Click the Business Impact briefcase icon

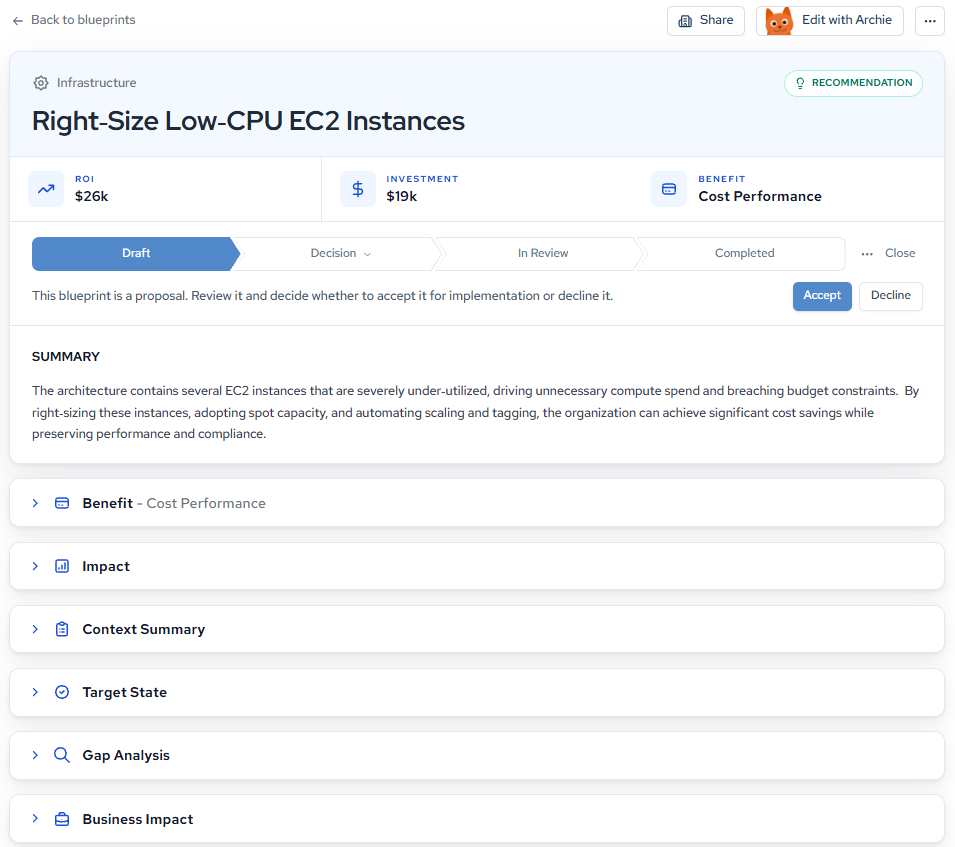click(62, 819)
